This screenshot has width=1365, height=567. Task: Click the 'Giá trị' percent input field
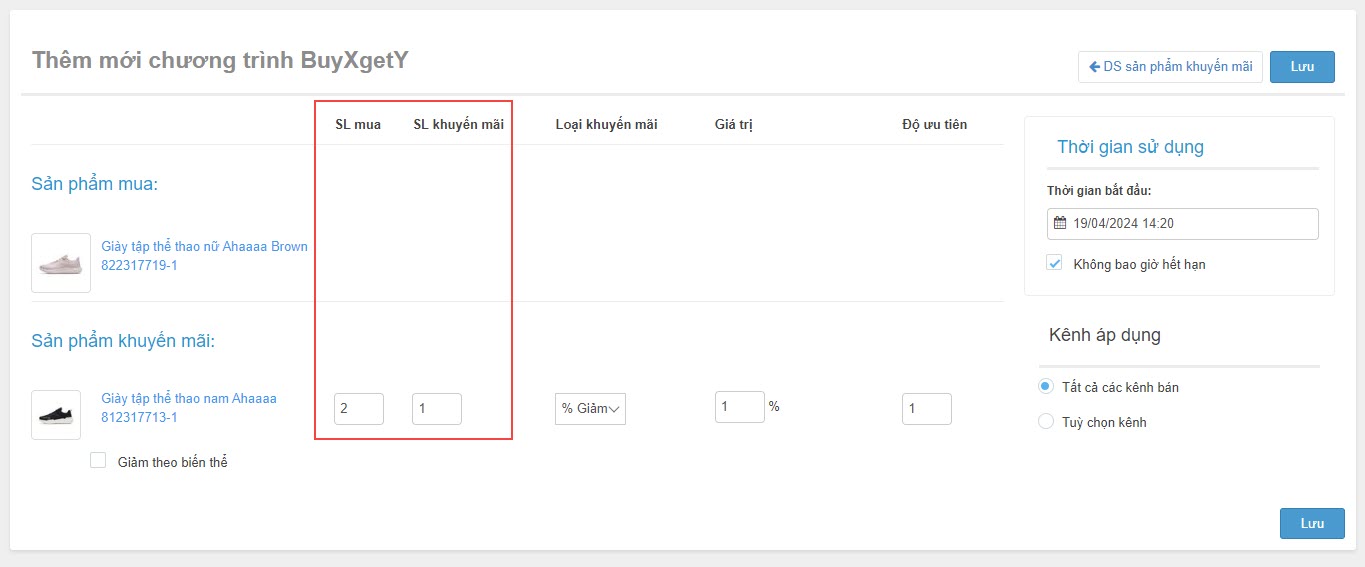(739, 407)
